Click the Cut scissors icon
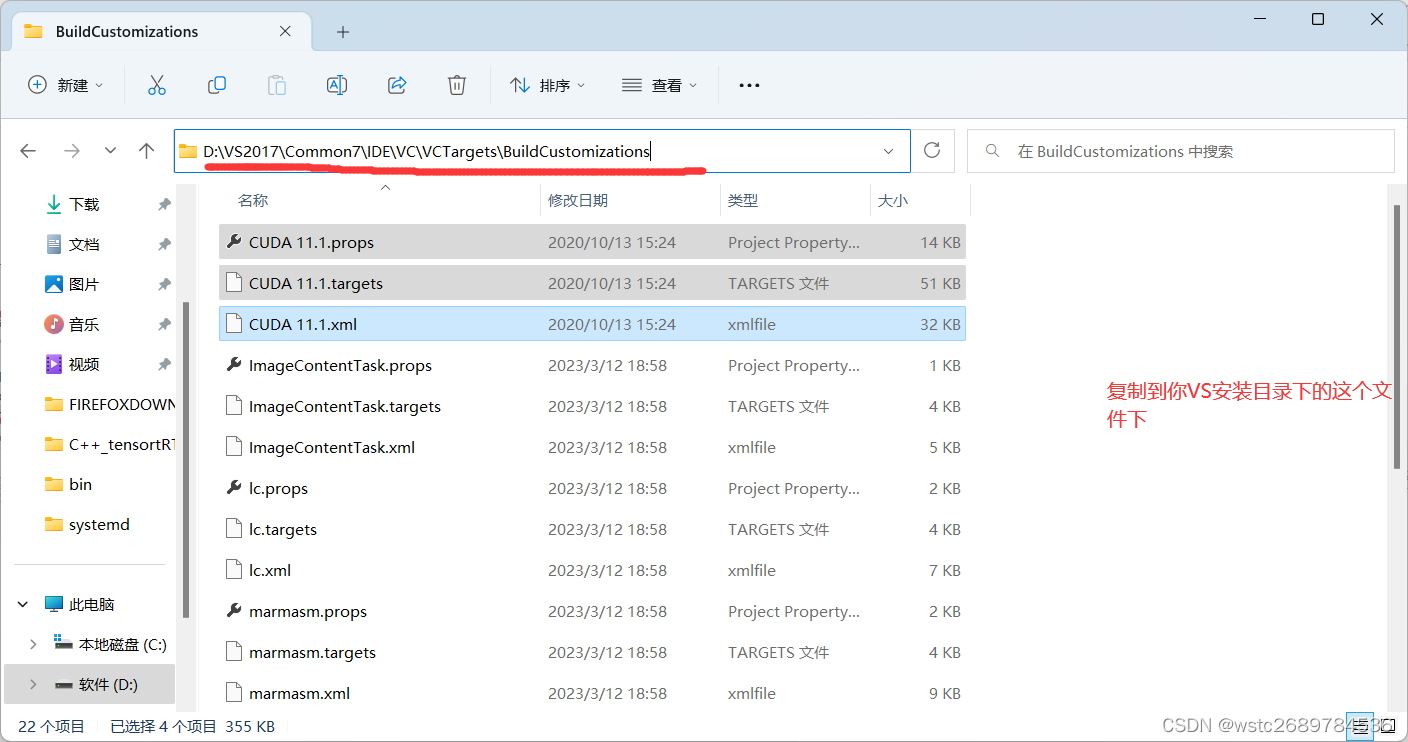 coord(157,85)
